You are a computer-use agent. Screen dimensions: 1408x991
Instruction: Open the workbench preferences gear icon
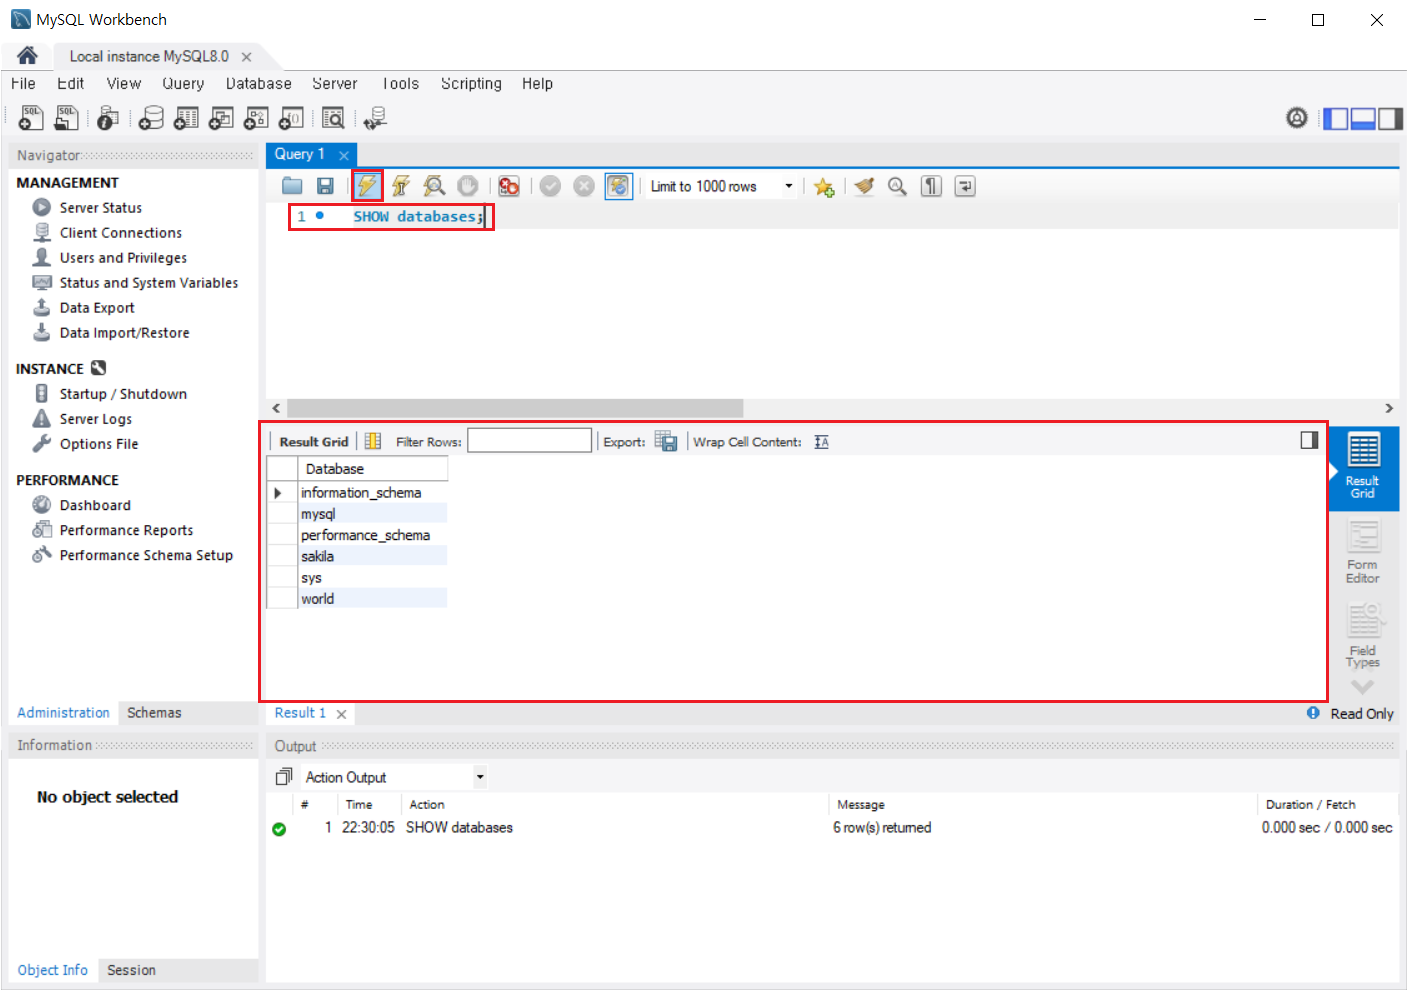tap(1297, 118)
